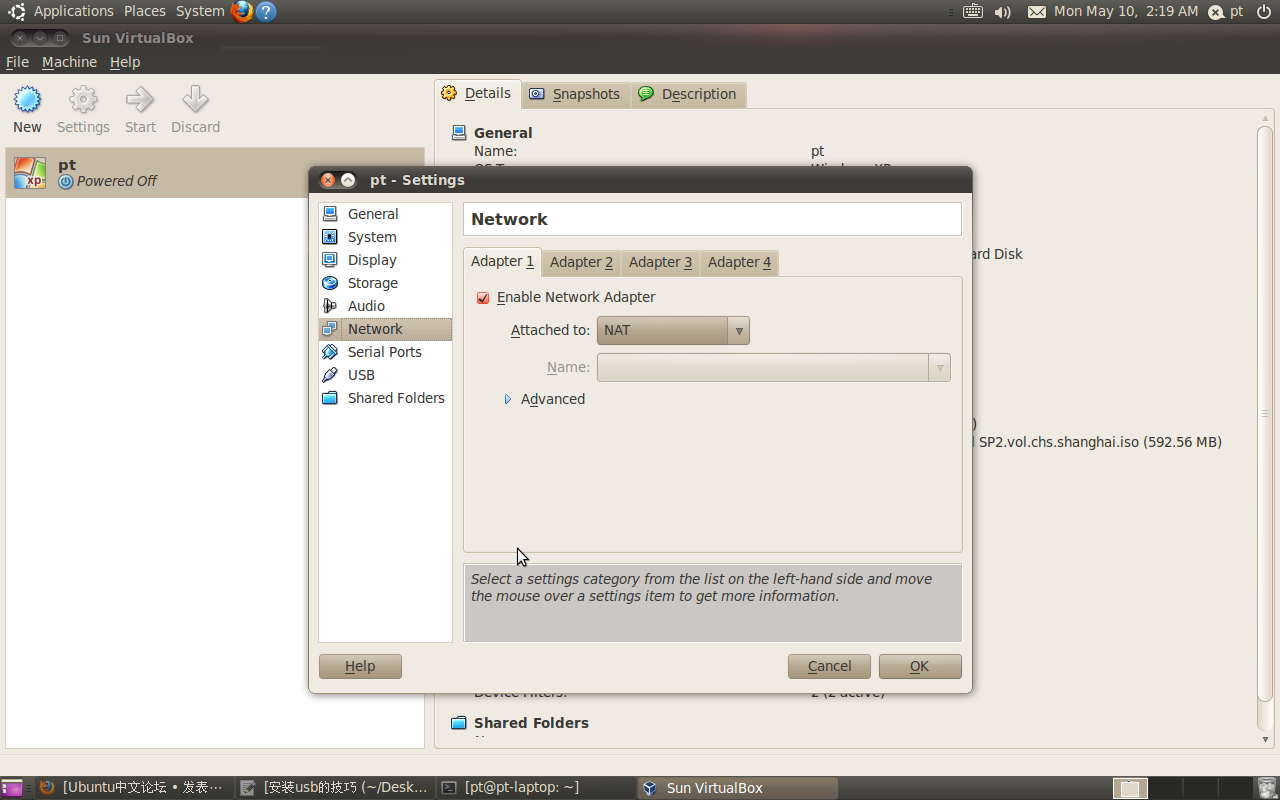
Task: Open the USB settings category
Action: pyautogui.click(x=385, y=375)
